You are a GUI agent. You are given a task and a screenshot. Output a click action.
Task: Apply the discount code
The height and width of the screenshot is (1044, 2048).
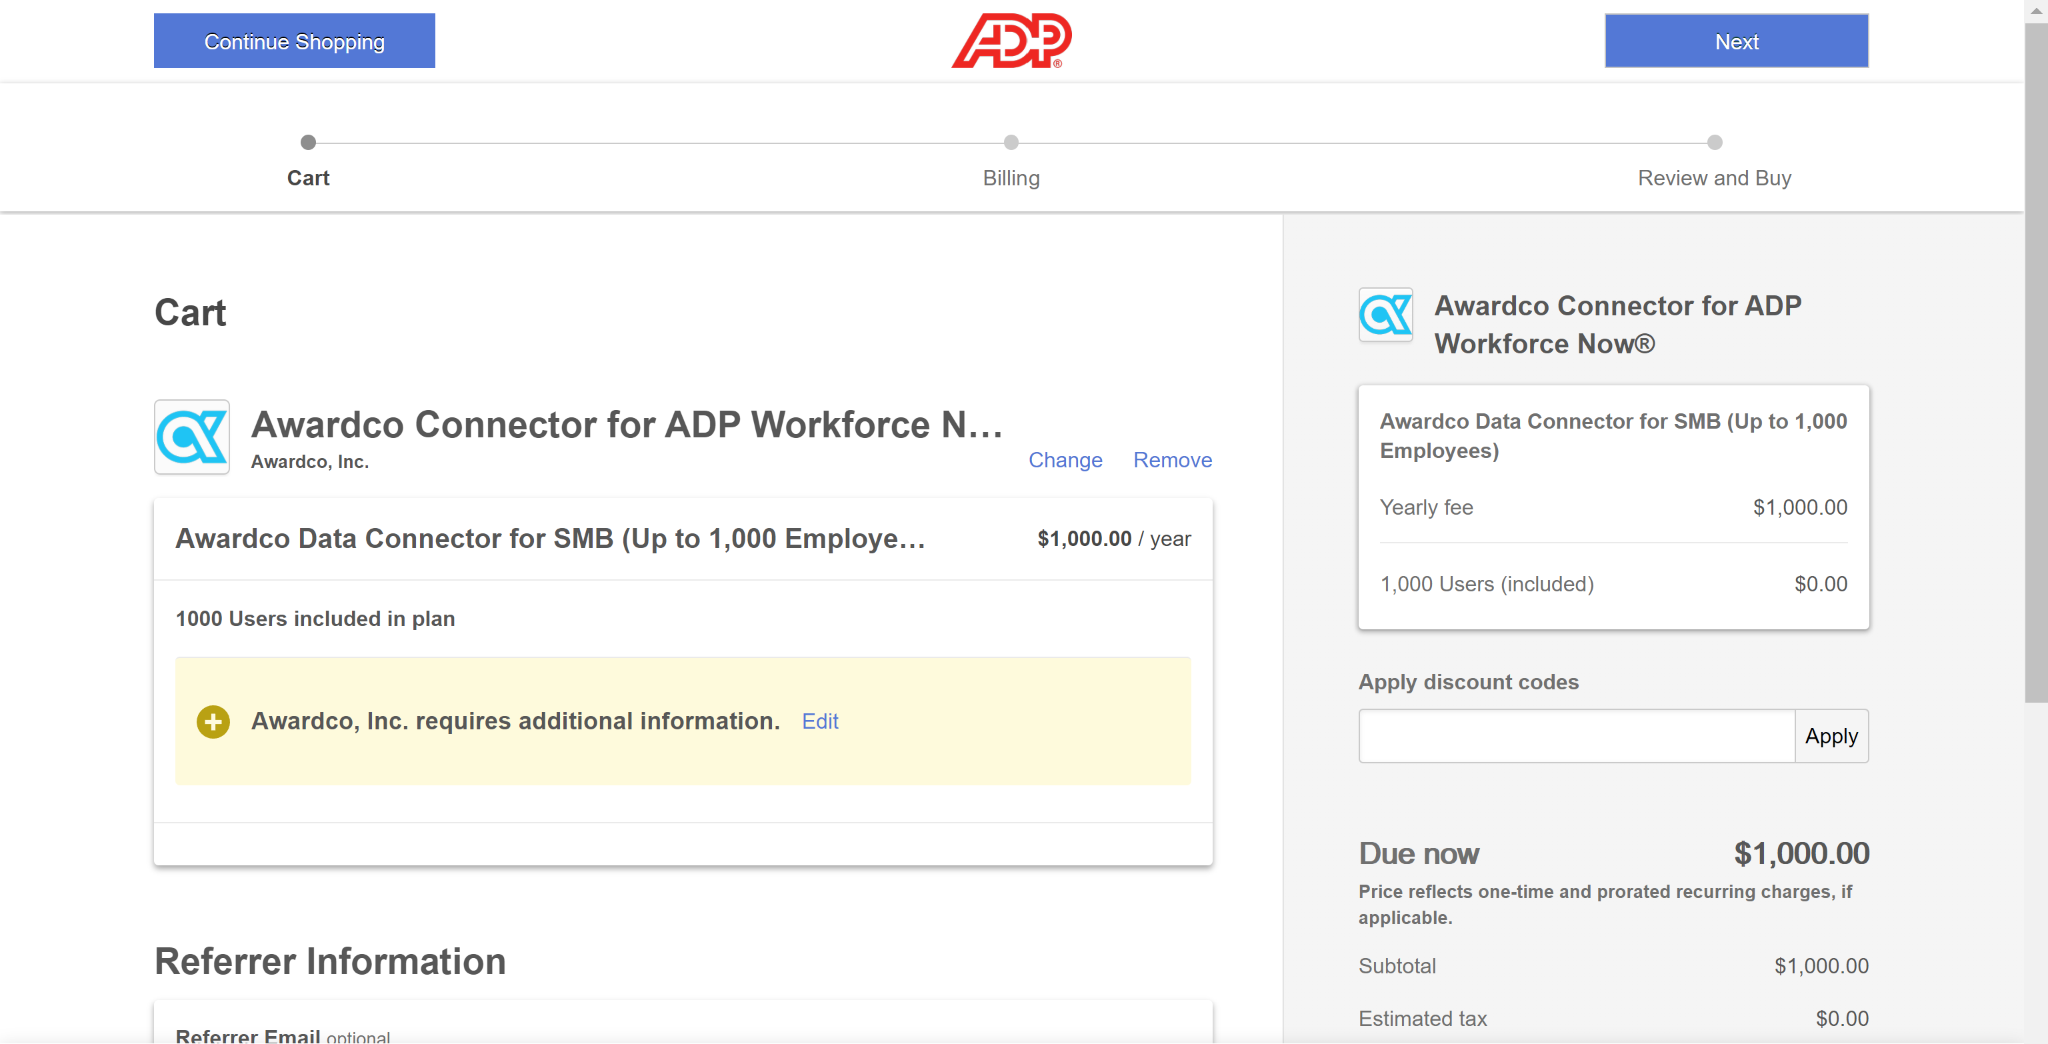(1831, 736)
